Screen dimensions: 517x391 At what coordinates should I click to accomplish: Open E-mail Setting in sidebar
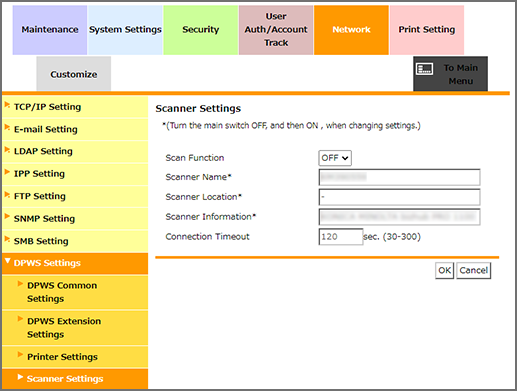pyautogui.click(x=75, y=129)
